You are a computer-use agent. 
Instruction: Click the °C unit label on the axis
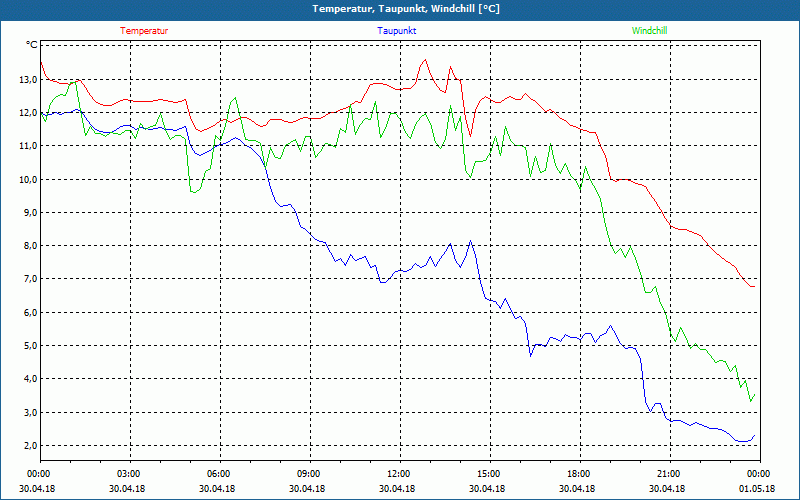click(32, 45)
